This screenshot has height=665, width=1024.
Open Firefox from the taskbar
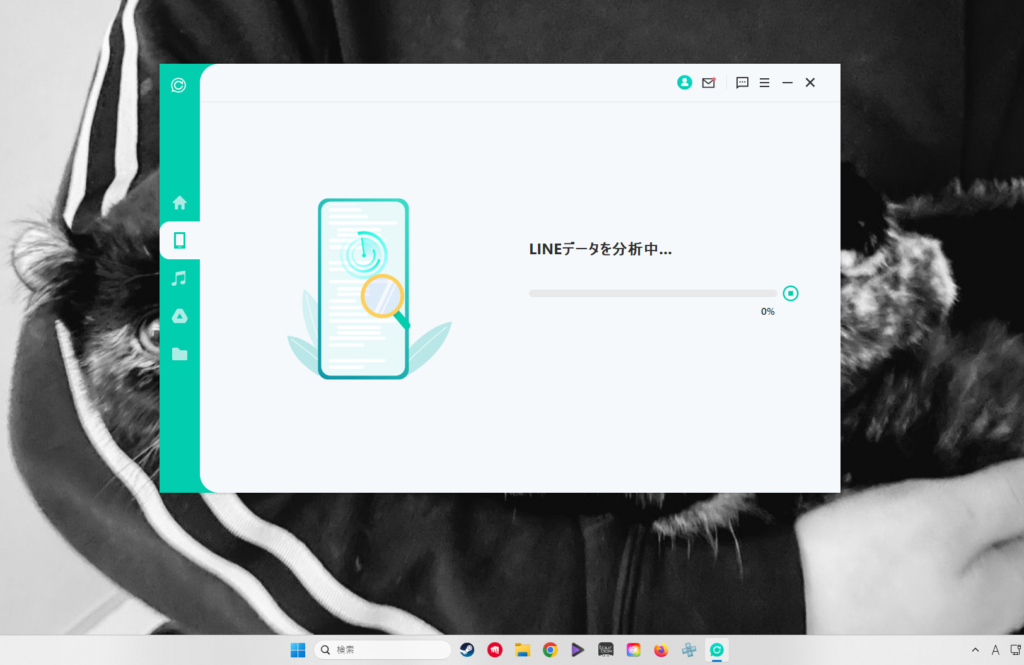point(661,650)
